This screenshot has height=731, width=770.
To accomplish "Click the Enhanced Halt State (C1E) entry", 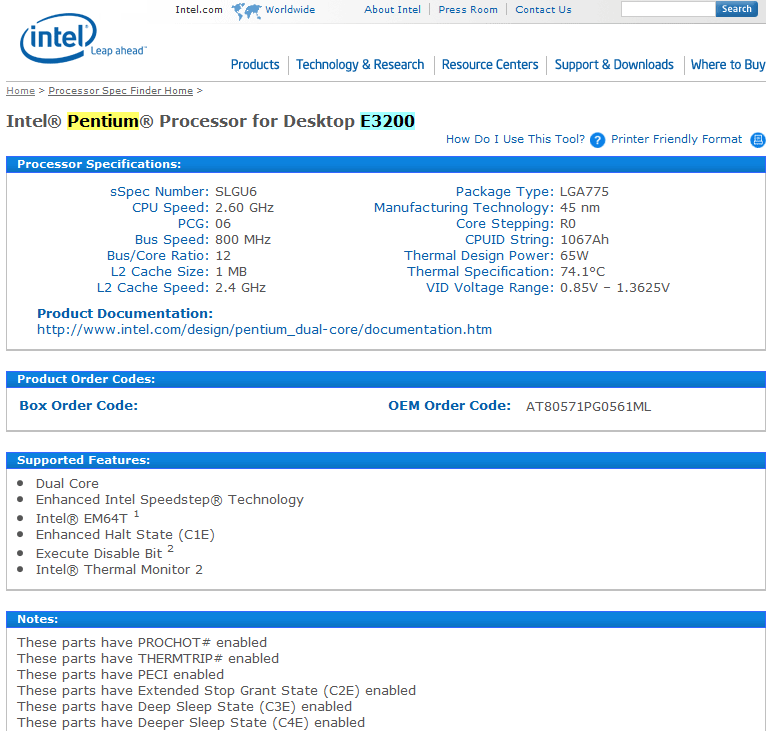I will coord(125,535).
